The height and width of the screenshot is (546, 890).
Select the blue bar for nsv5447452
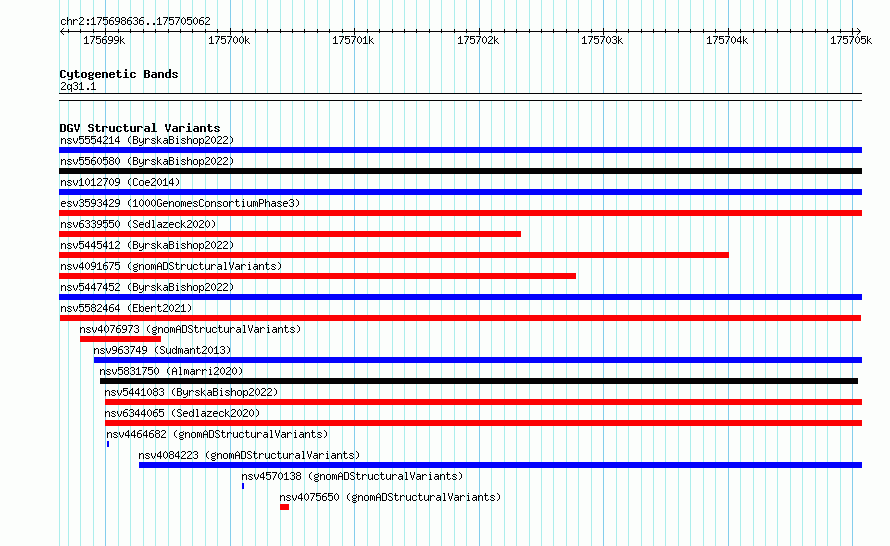coord(460,297)
